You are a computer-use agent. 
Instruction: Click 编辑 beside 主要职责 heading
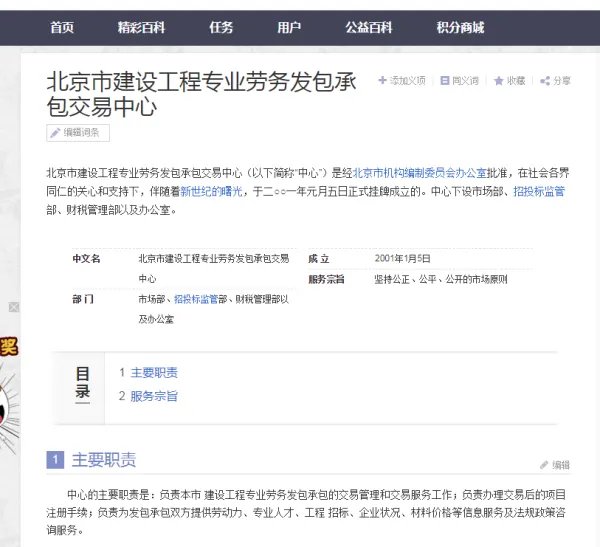(561, 465)
